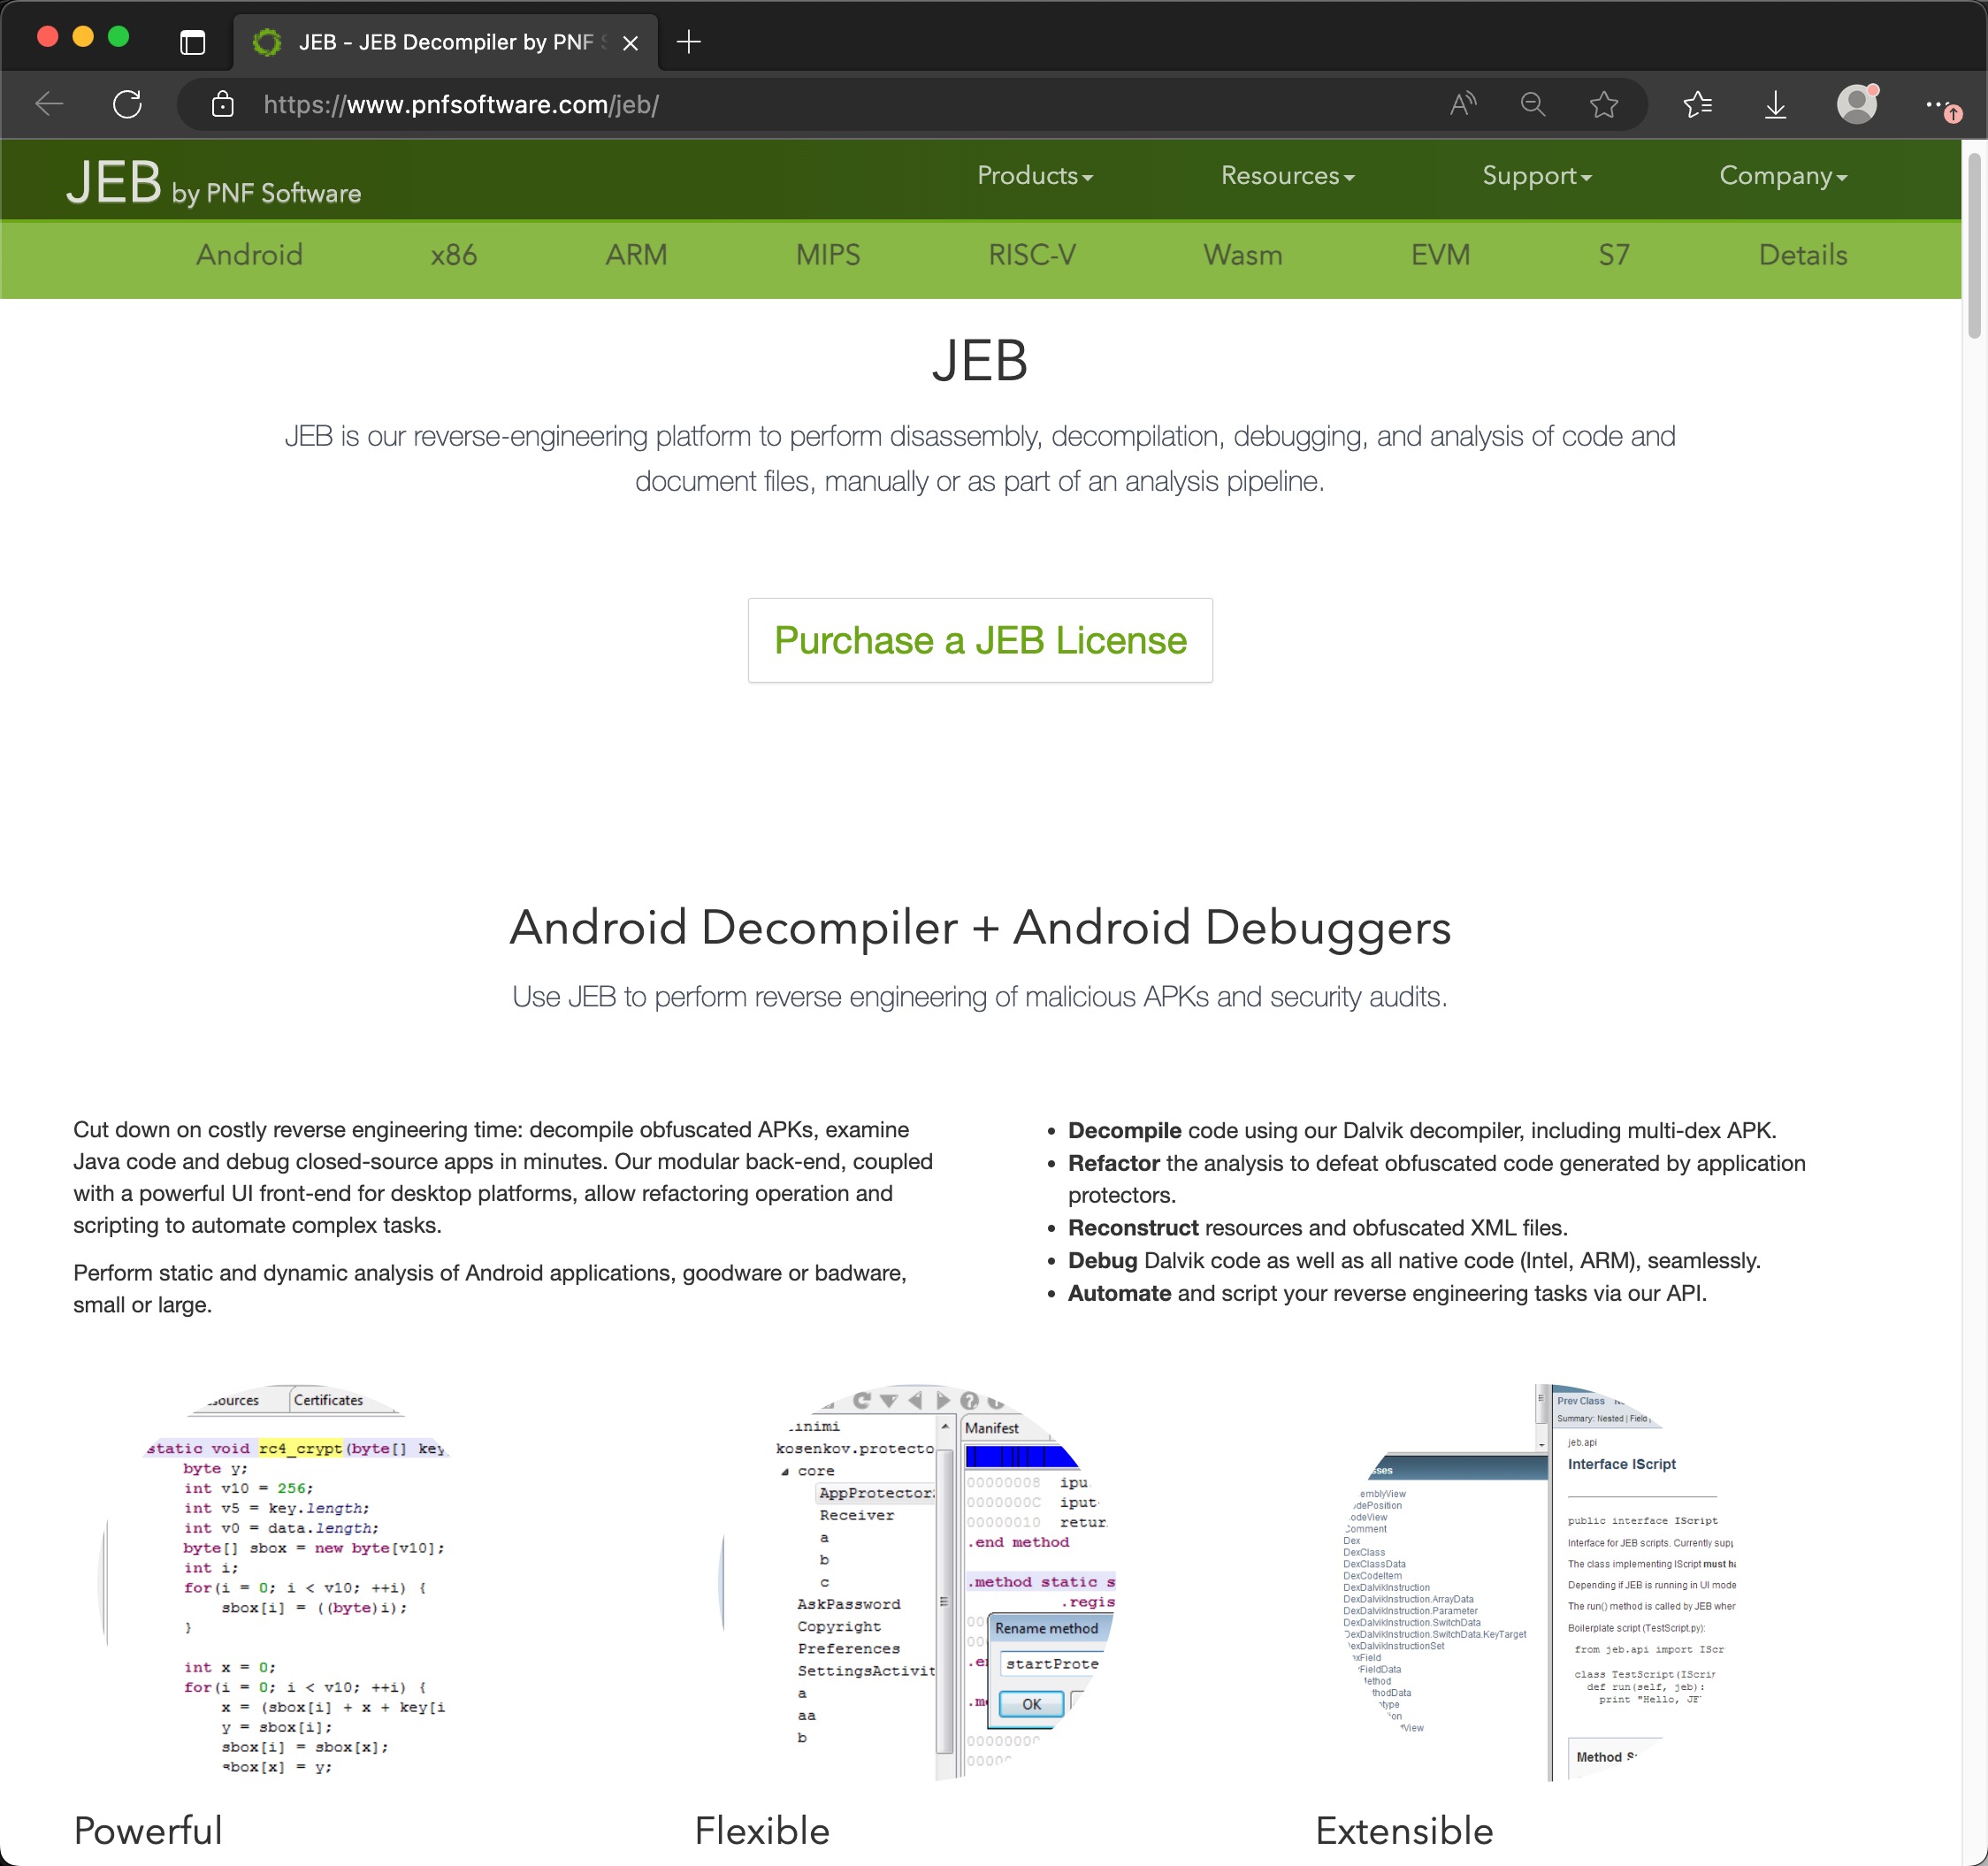
Task: Open the browser profile avatar
Action: pyautogui.click(x=1857, y=104)
